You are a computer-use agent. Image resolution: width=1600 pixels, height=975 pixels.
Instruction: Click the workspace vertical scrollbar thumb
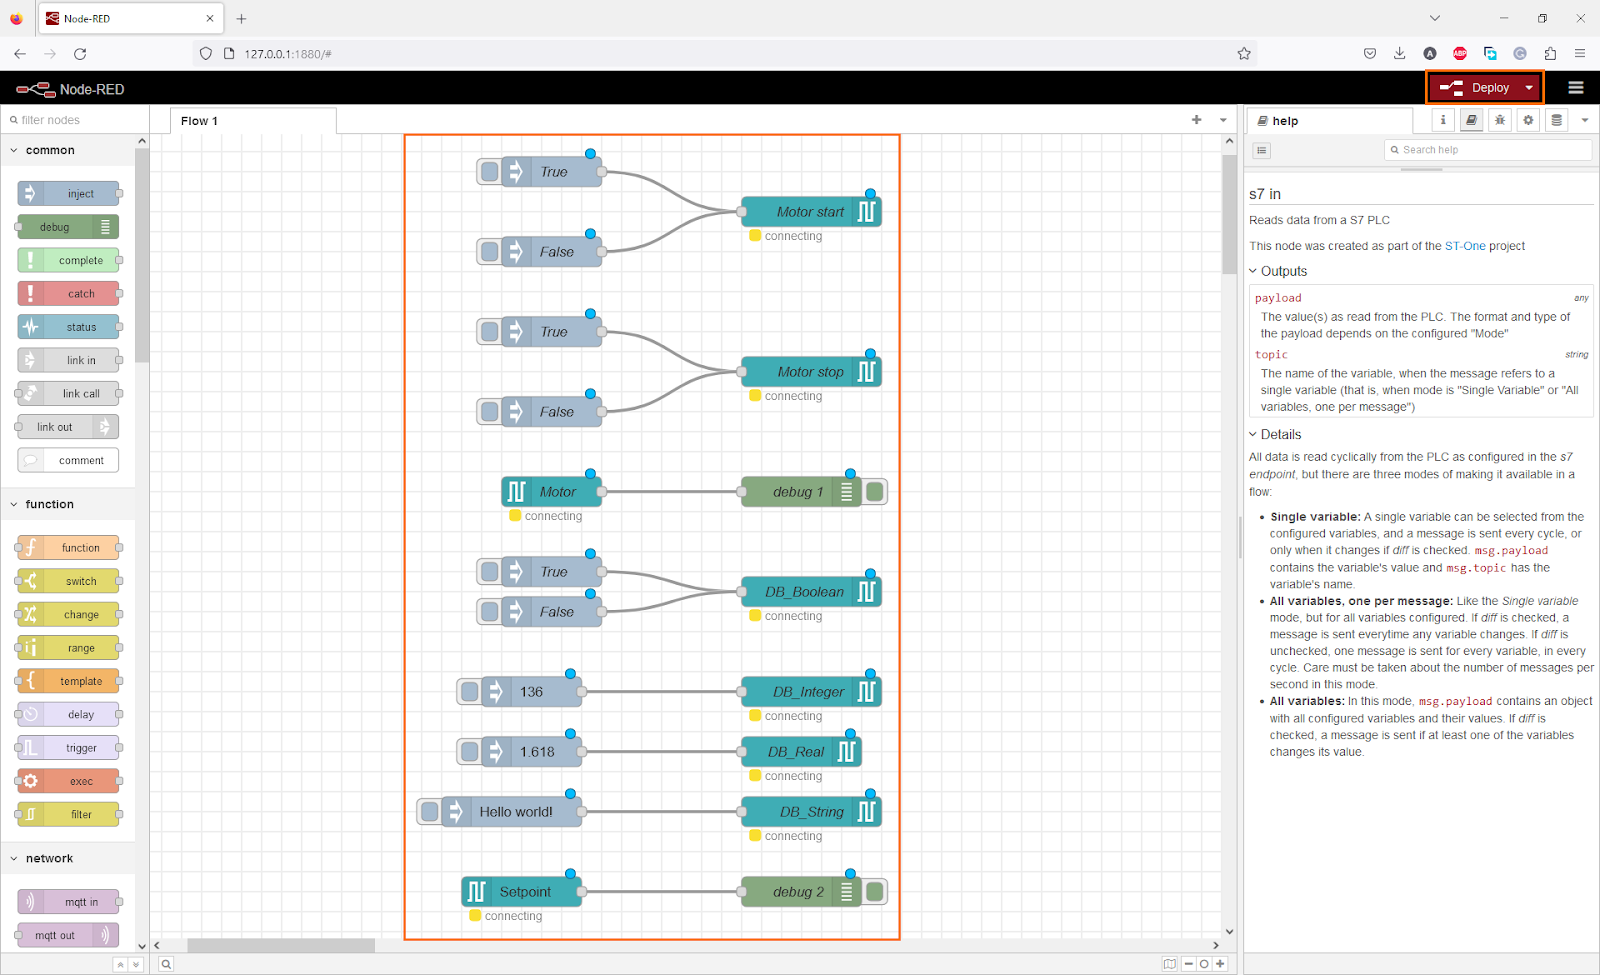pos(1229,214)
